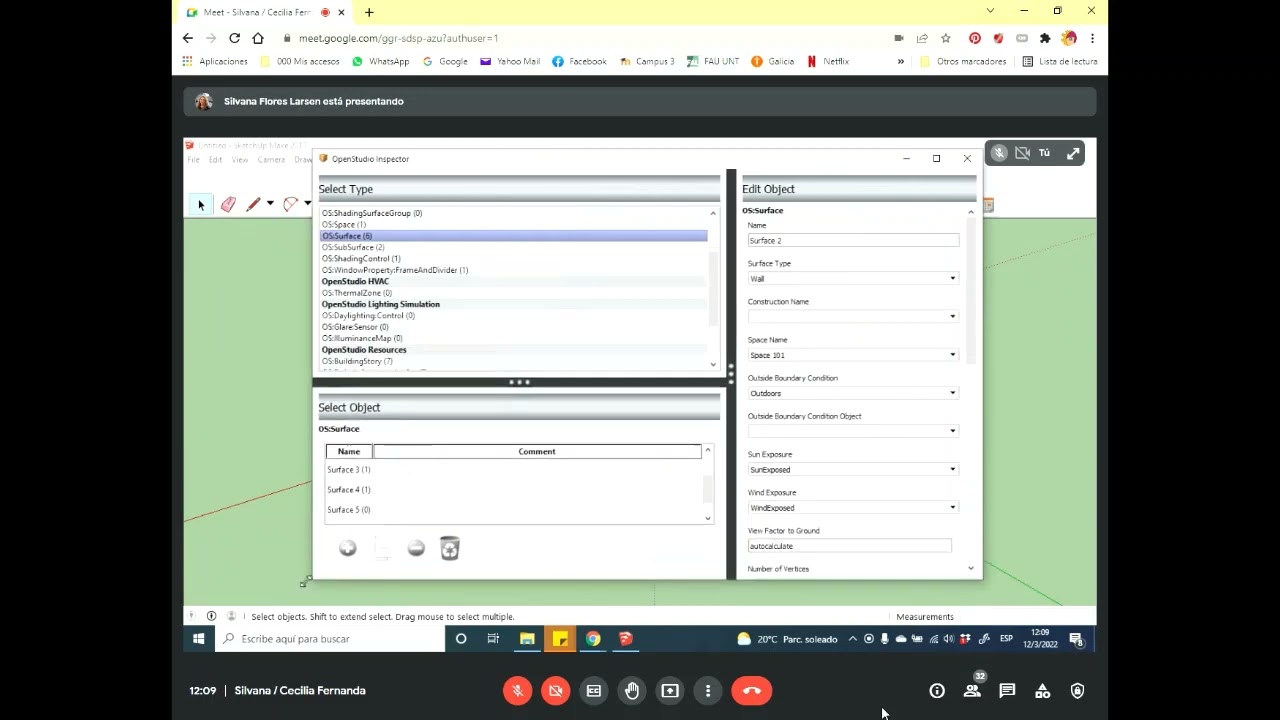Image resolution: width=1280 pixels, height=720 pixels.
Task: Go back in Chrome
Action: point(188,38)
